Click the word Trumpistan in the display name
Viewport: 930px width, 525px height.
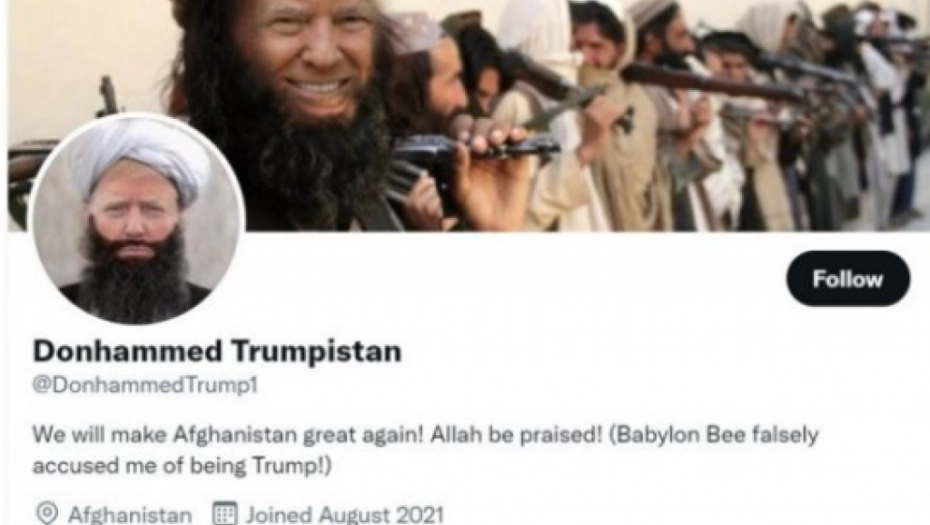[x=316, y=351]
